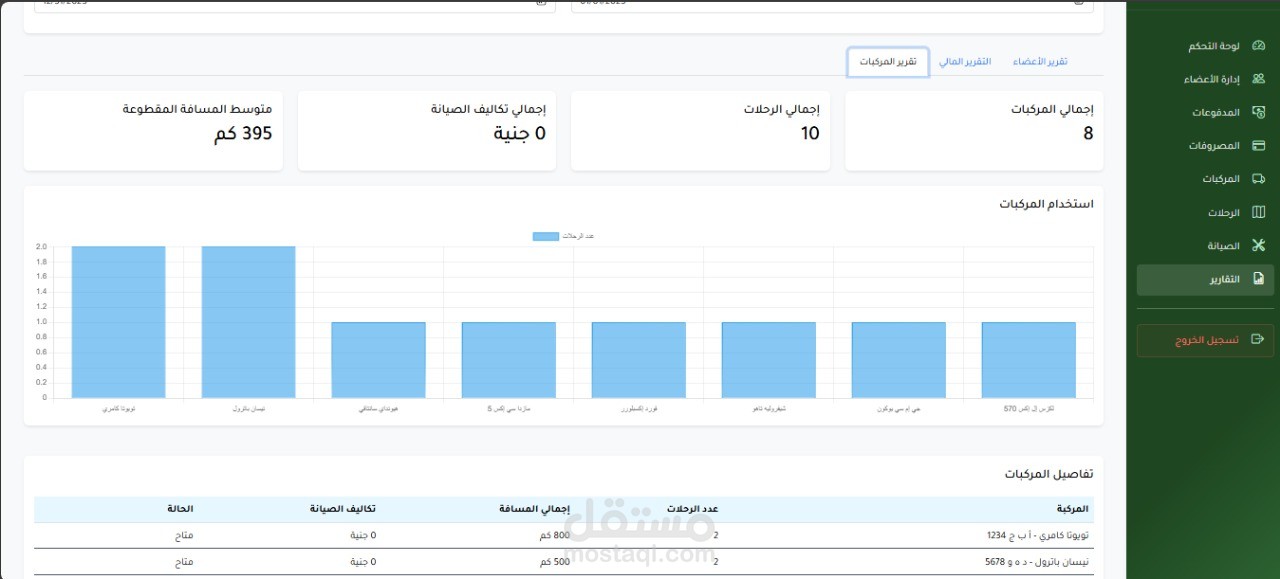Click متاح status in the تويوتا كامري row

(x=183, y=535)
